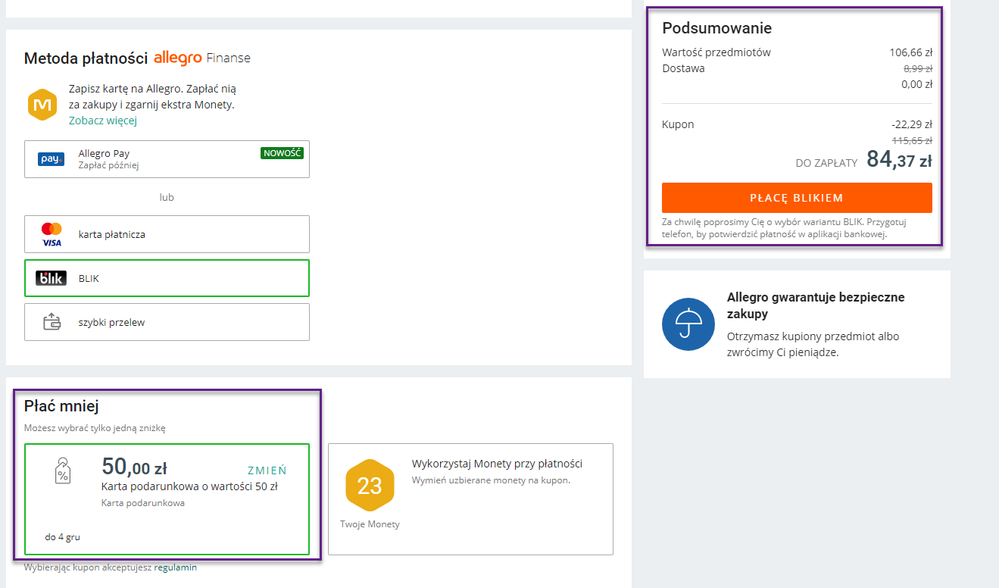Image resolution: width=999 pixels, height=588 pixels.
Task: Click the blue umbrella guarantee icon
Action: pos(688,324)
